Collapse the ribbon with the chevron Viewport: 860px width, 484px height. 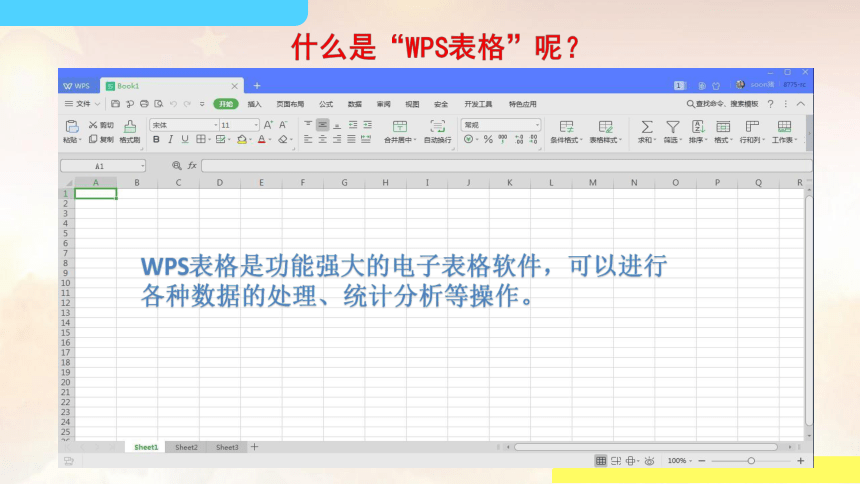(801, 104)
